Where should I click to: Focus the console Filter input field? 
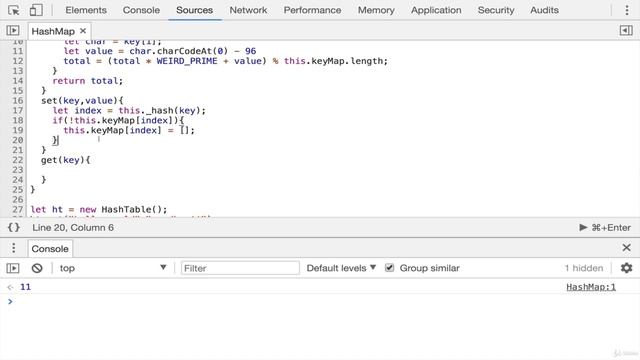pos(240,268)
